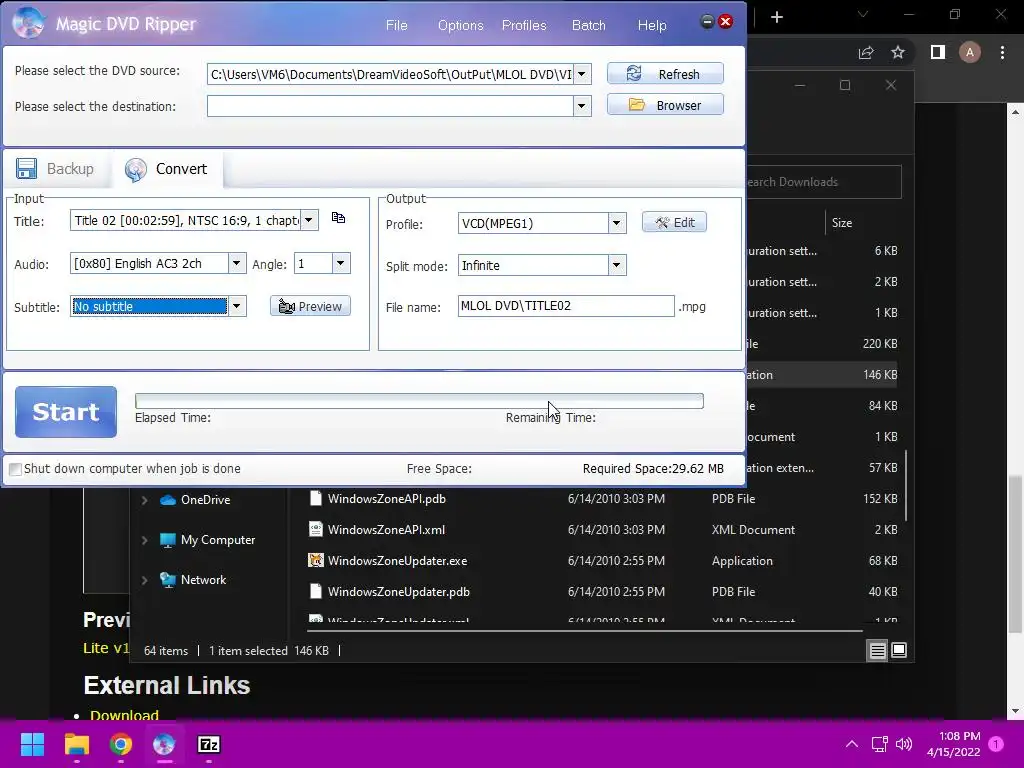Open 7-Zip from the taskbar
This screenshot has width=1024, height=768.
[x=208, y=744]
